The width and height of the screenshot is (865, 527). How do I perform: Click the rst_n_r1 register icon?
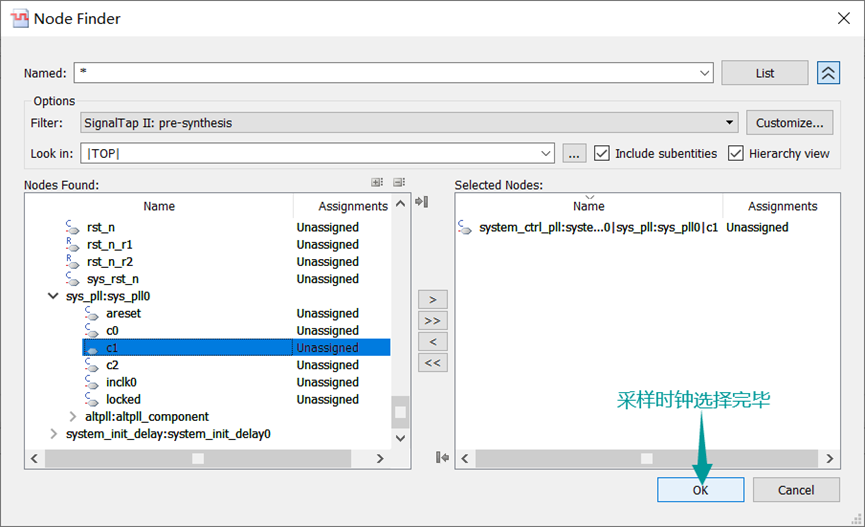[72, 244]
